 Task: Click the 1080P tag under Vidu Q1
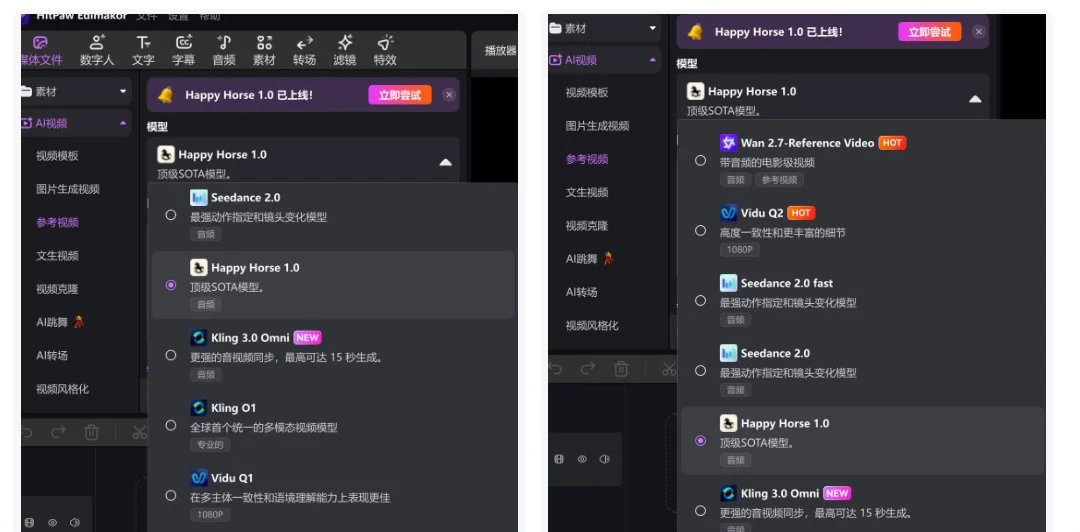[x=209, y=515]
